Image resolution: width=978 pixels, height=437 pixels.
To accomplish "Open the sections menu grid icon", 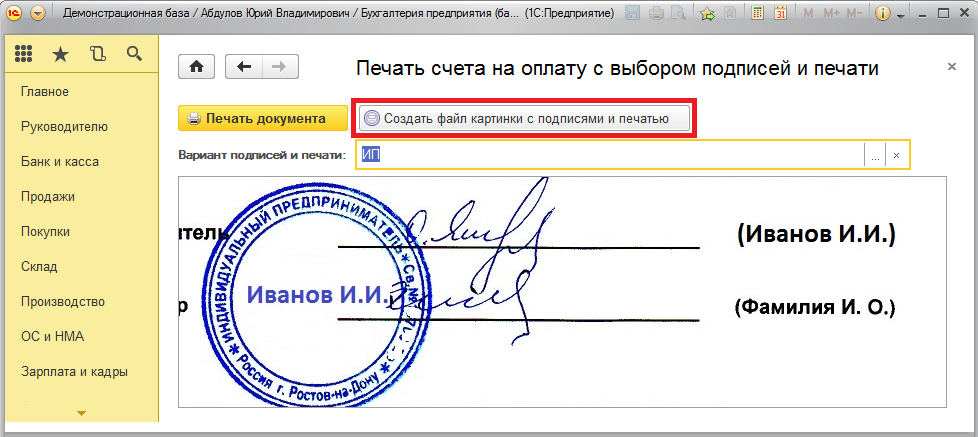I will click(24, 54).
